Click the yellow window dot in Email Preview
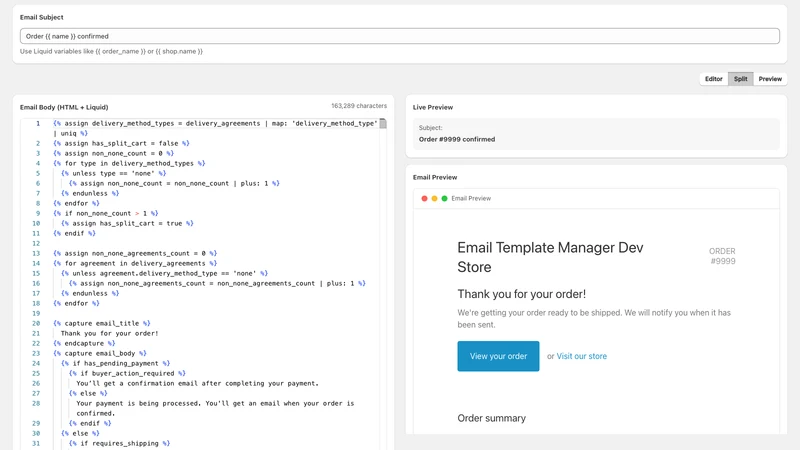The width and height of the screenshot is (800, 450). (435, 198)
